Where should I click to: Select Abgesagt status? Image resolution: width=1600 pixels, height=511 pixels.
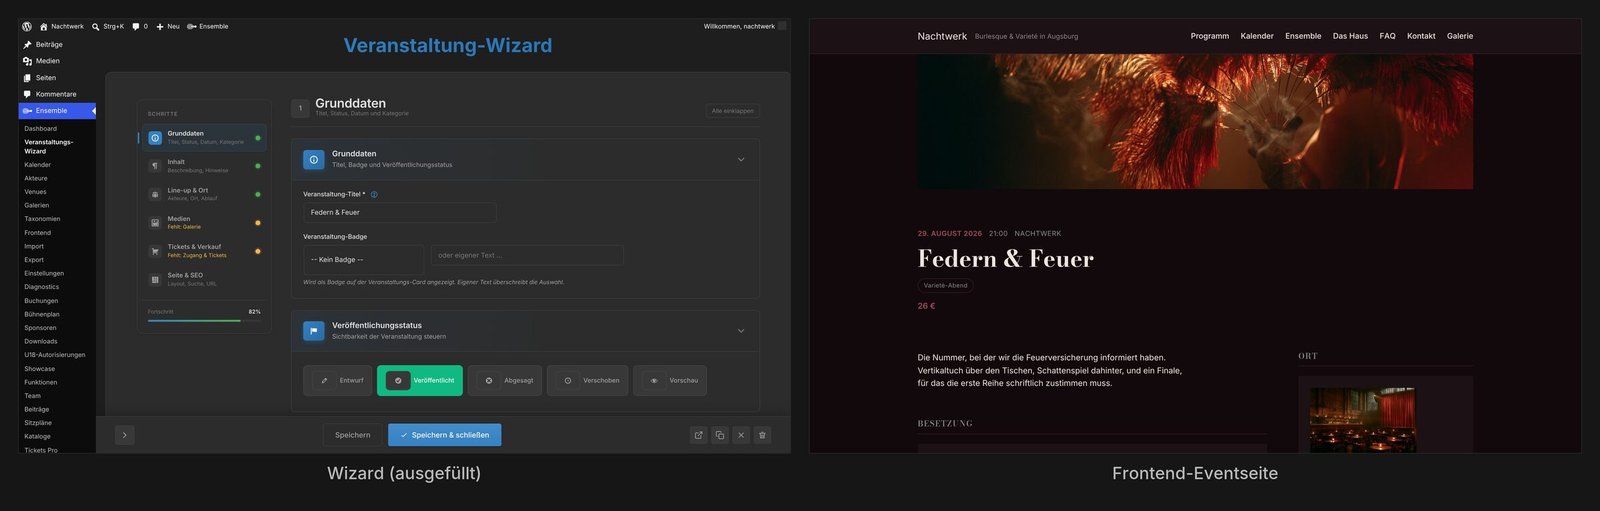[x=505, y=381]
